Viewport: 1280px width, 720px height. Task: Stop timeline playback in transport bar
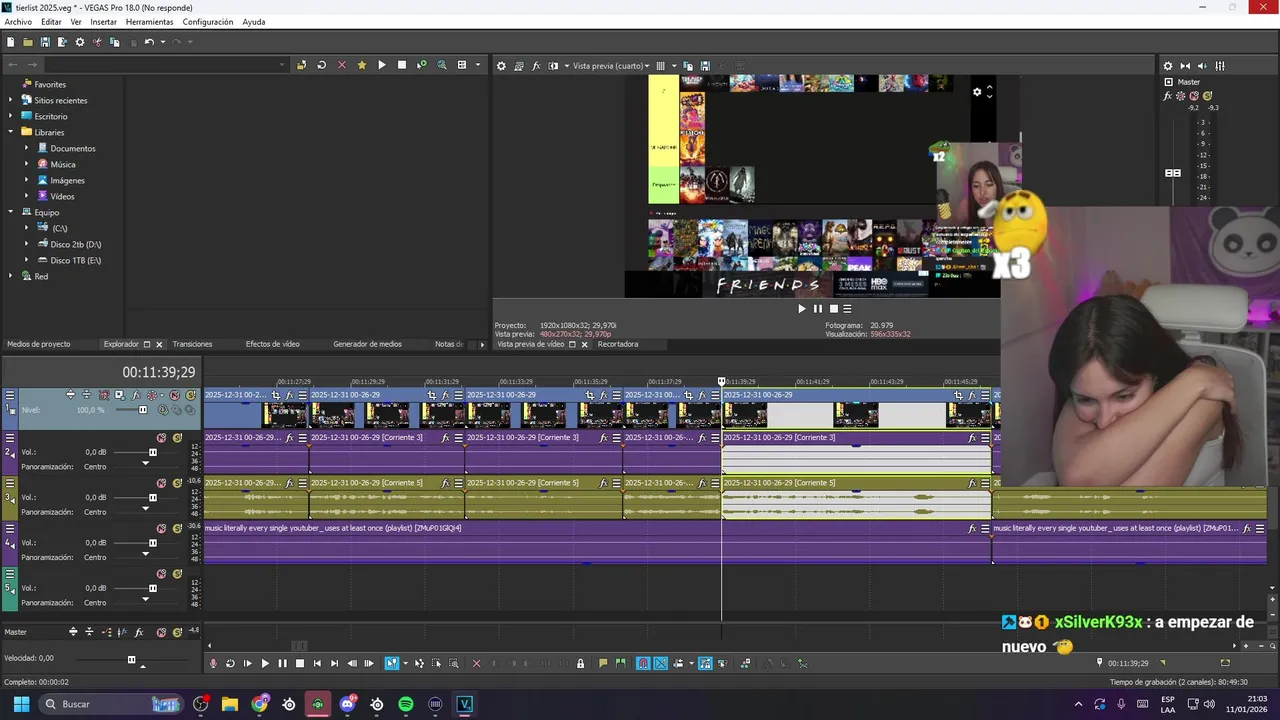click(x=299, y=663)
